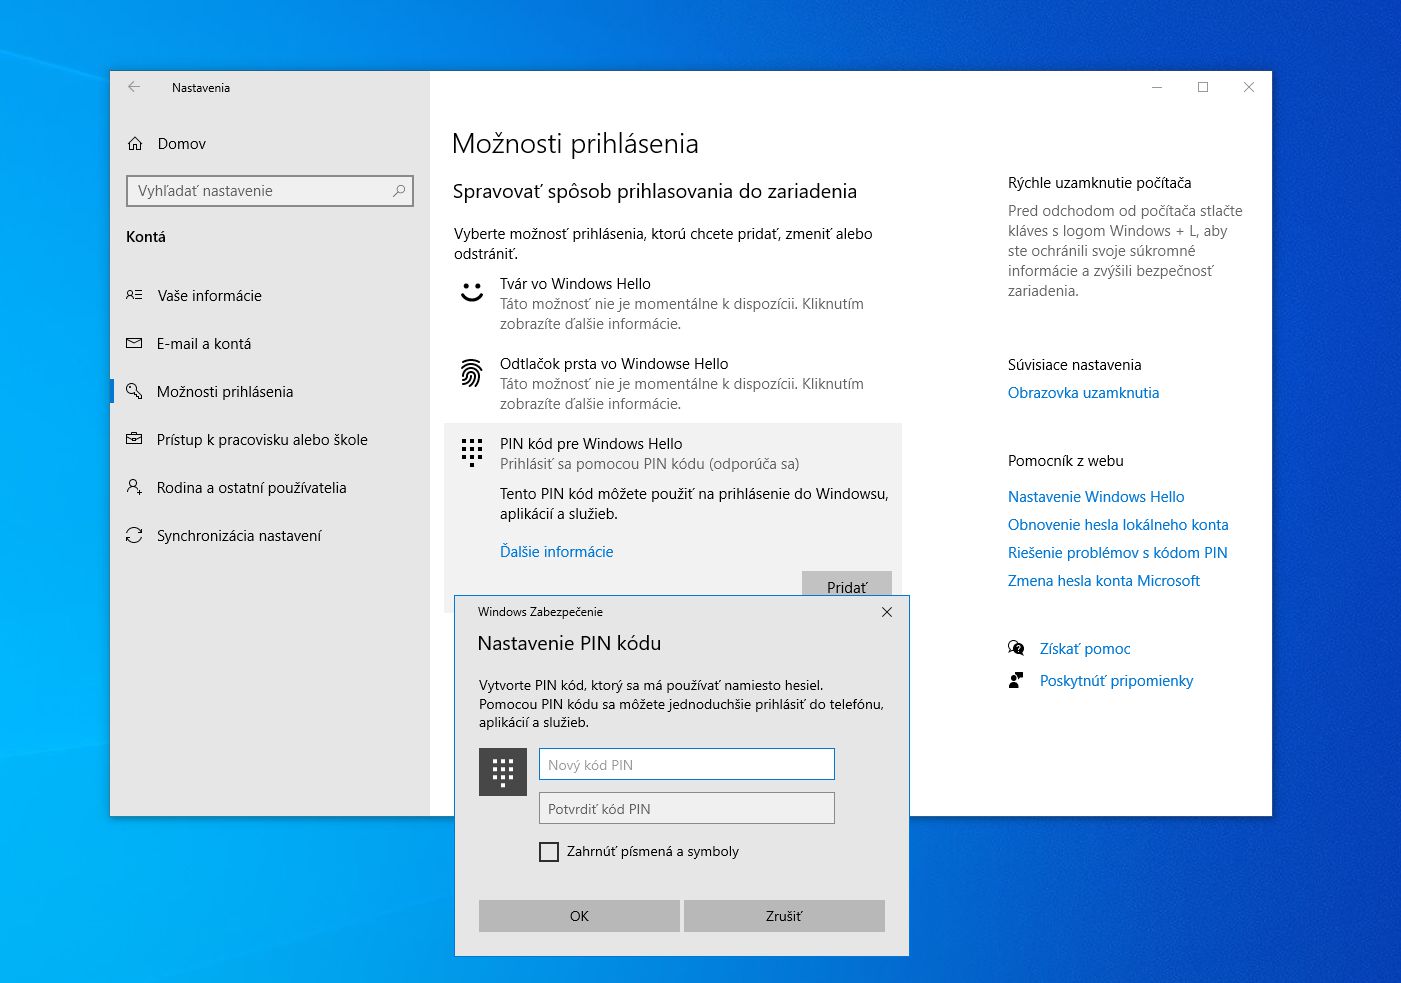
Task: Click the Získať pomoc link
Action: [x=1085, y=648]
